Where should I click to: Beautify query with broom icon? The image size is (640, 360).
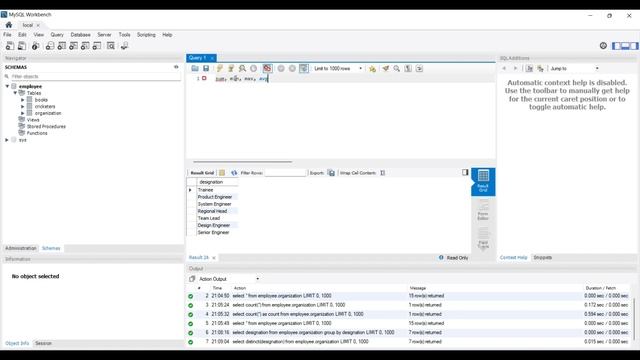pos(385,69)
